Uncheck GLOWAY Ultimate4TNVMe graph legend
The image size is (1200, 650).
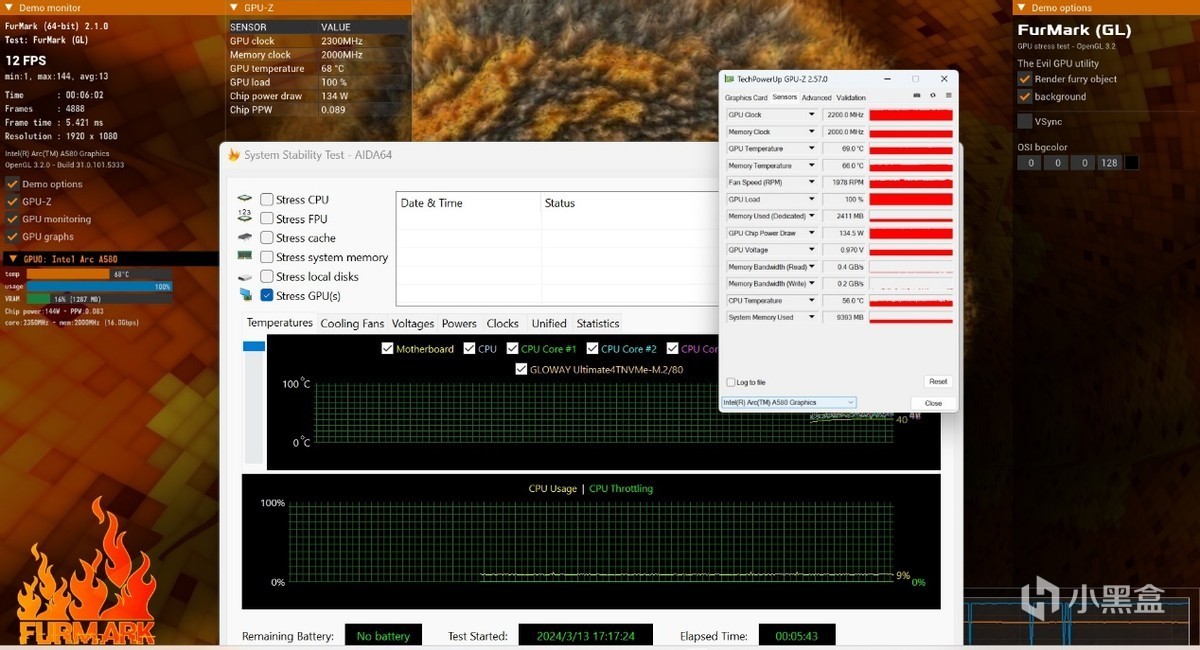tap(521, 369)
